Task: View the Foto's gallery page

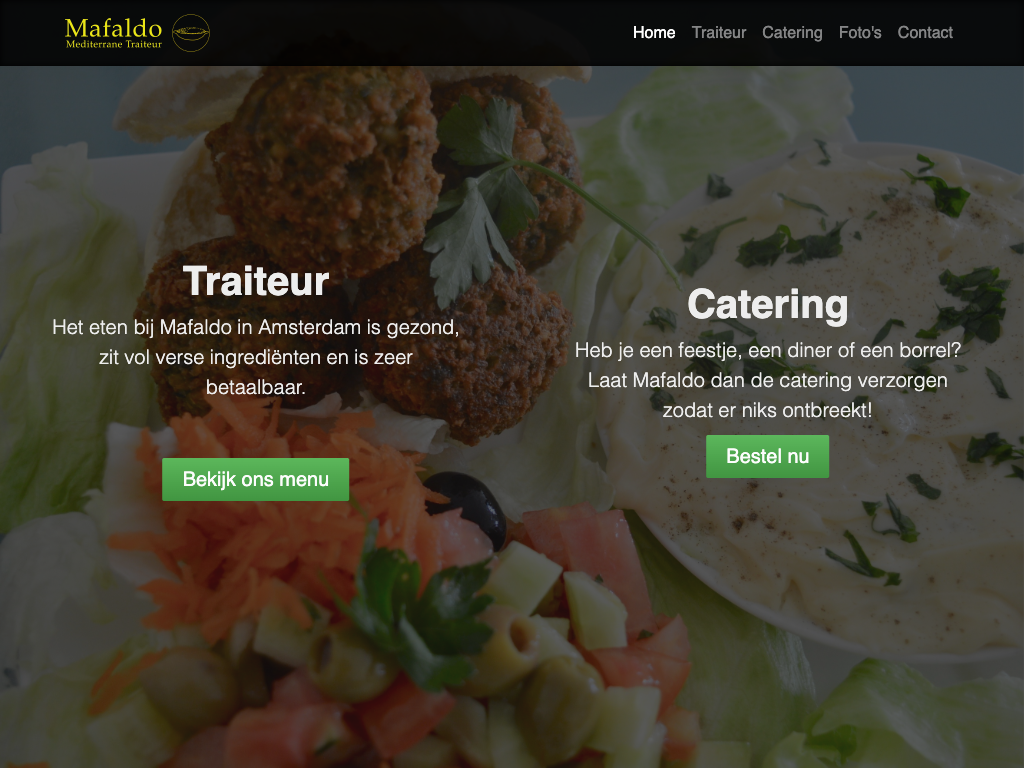Action: (860, 33)
